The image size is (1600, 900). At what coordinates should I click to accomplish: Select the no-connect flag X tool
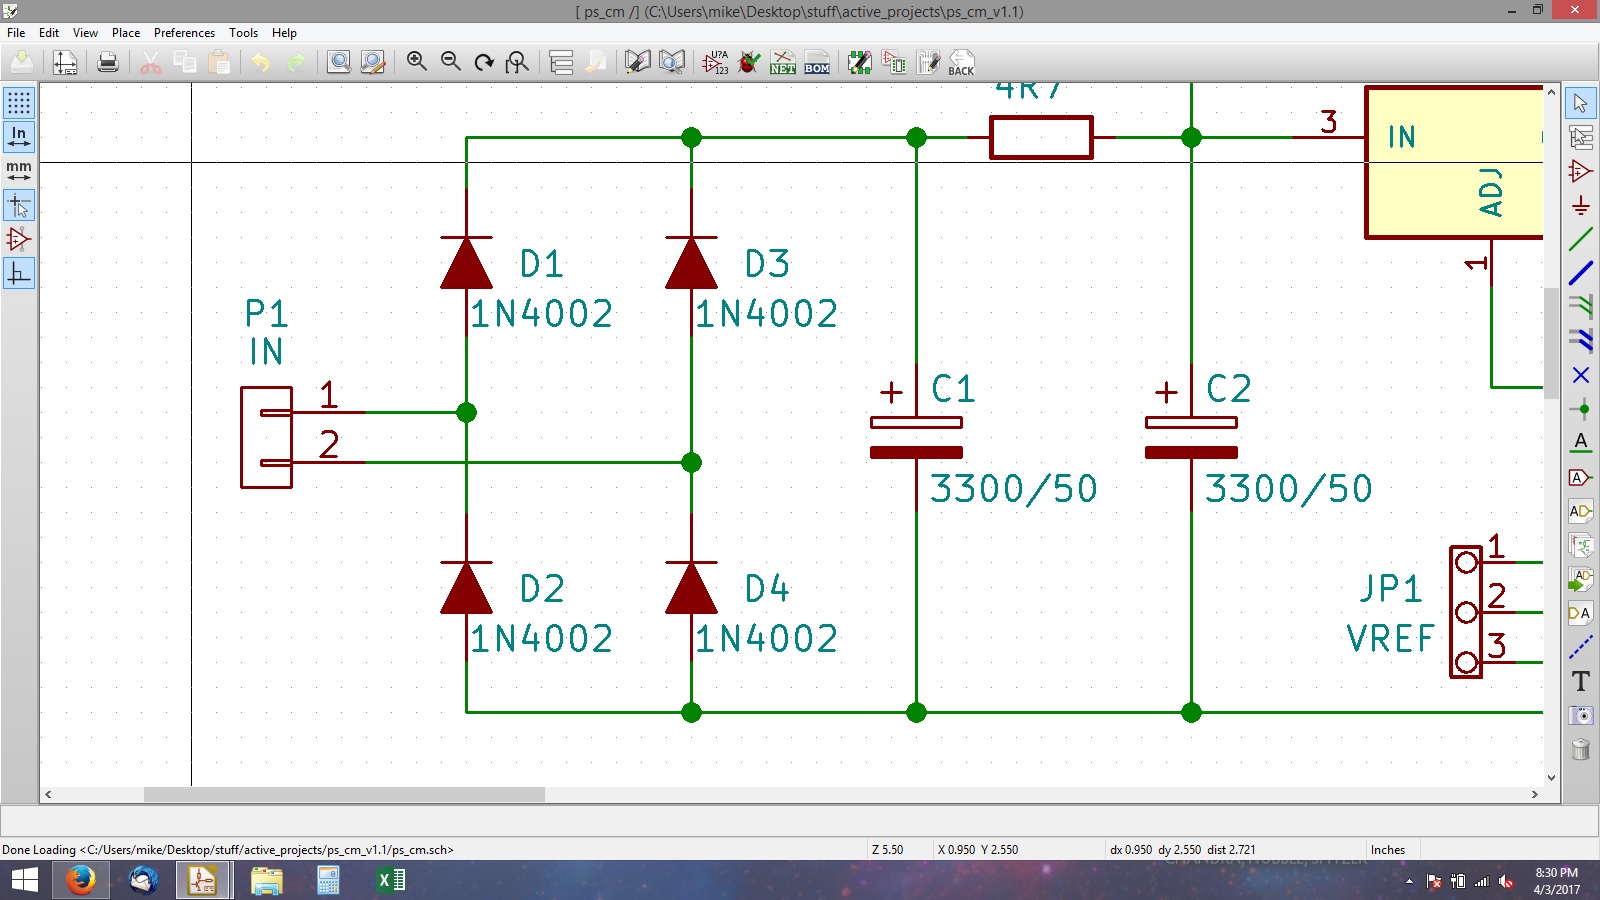point(1580,375)
